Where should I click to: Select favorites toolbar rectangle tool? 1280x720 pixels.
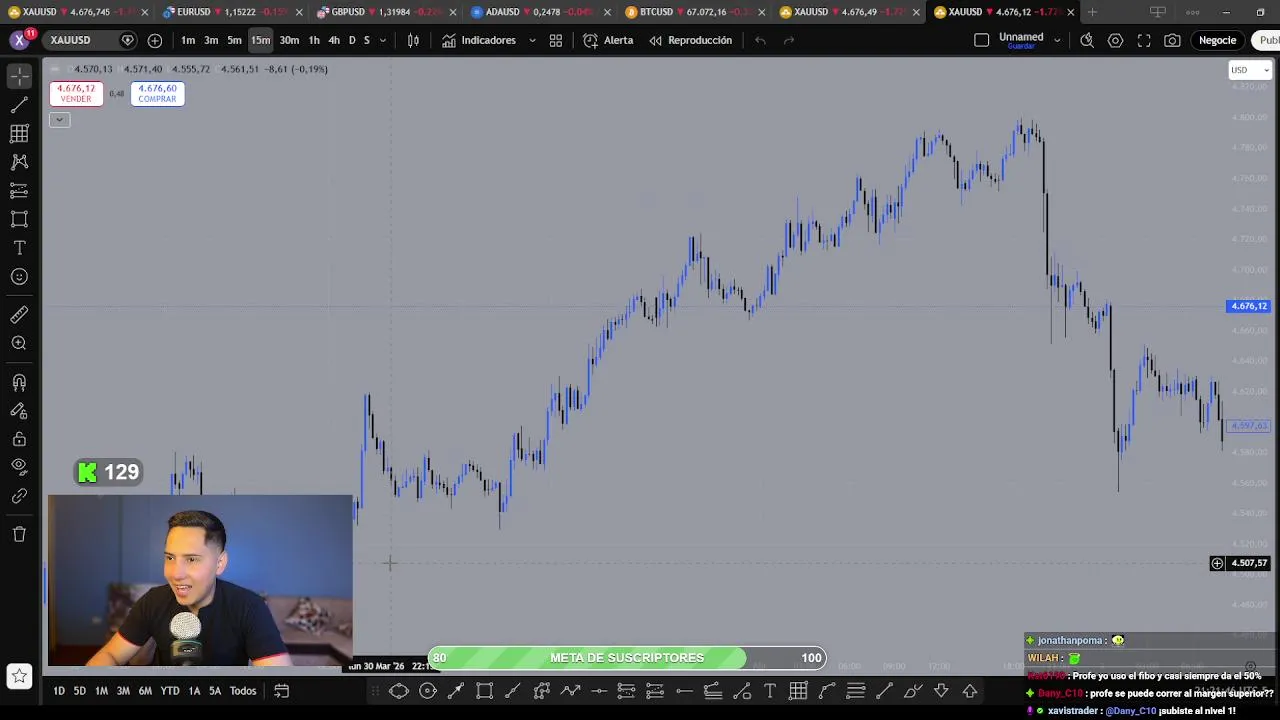point(484,691)
